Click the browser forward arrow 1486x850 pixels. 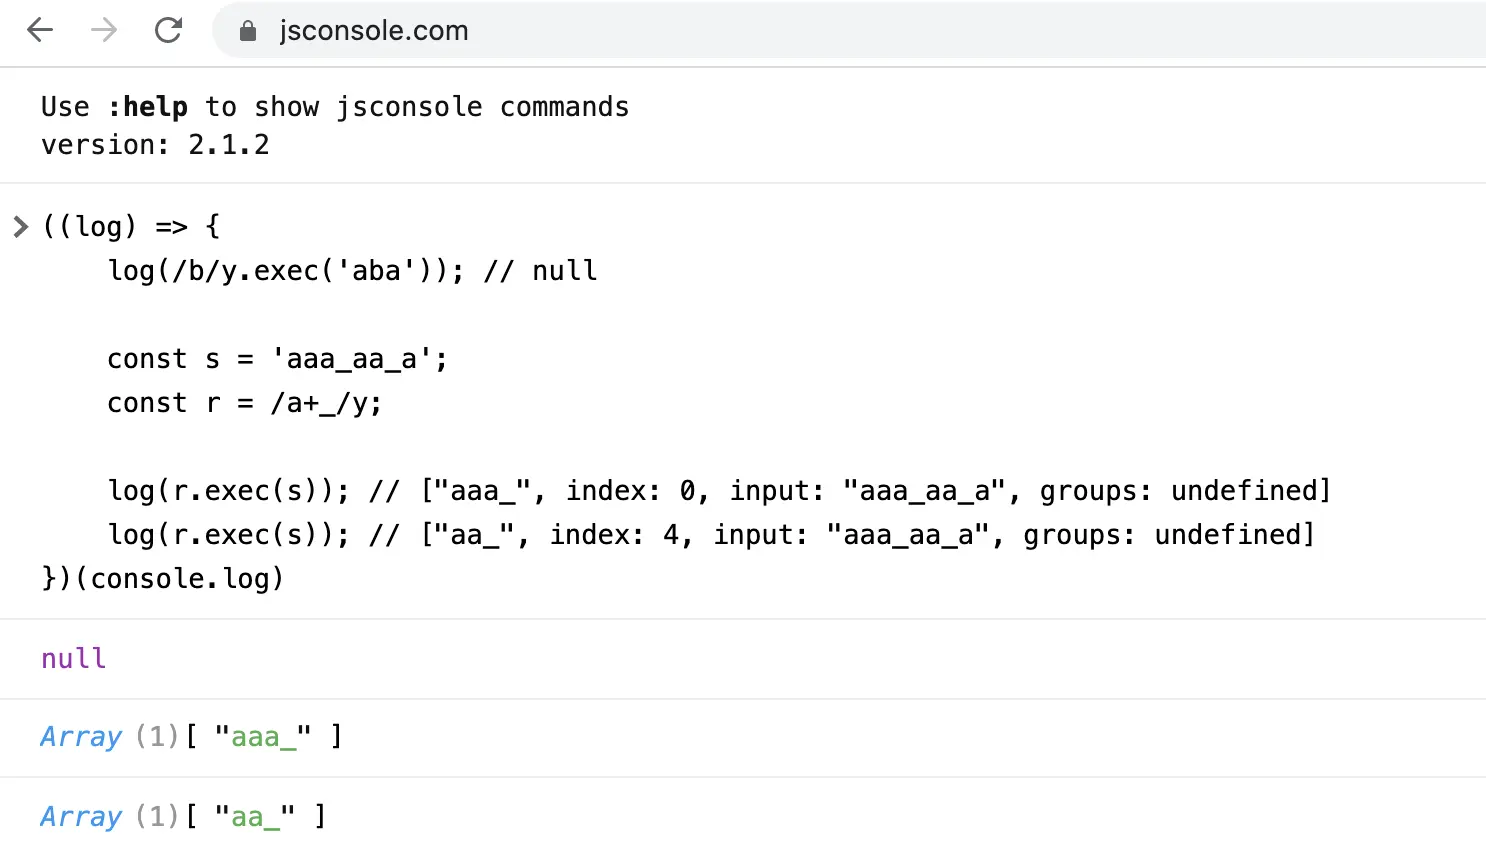tap(104, 30)
